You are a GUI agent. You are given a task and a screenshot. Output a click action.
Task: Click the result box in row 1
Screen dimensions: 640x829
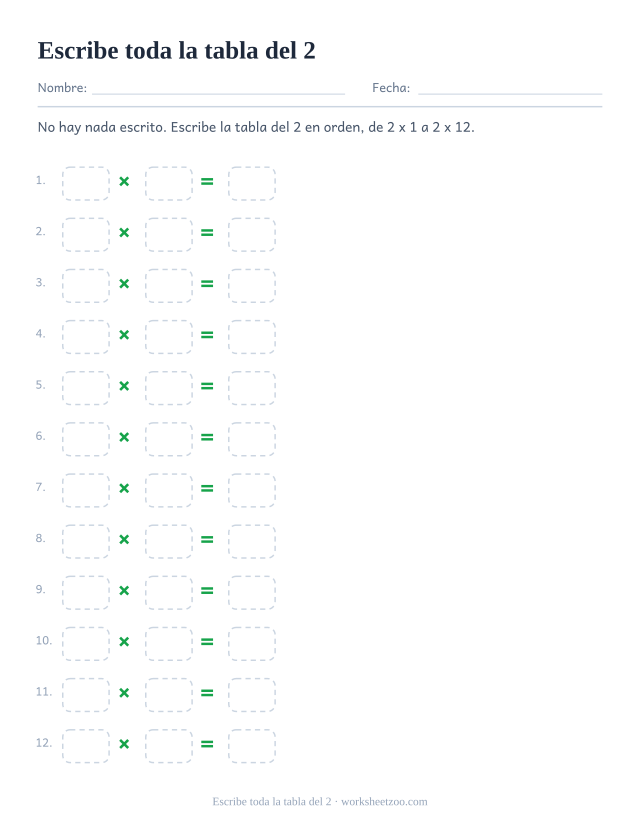(x=252, y=183)
